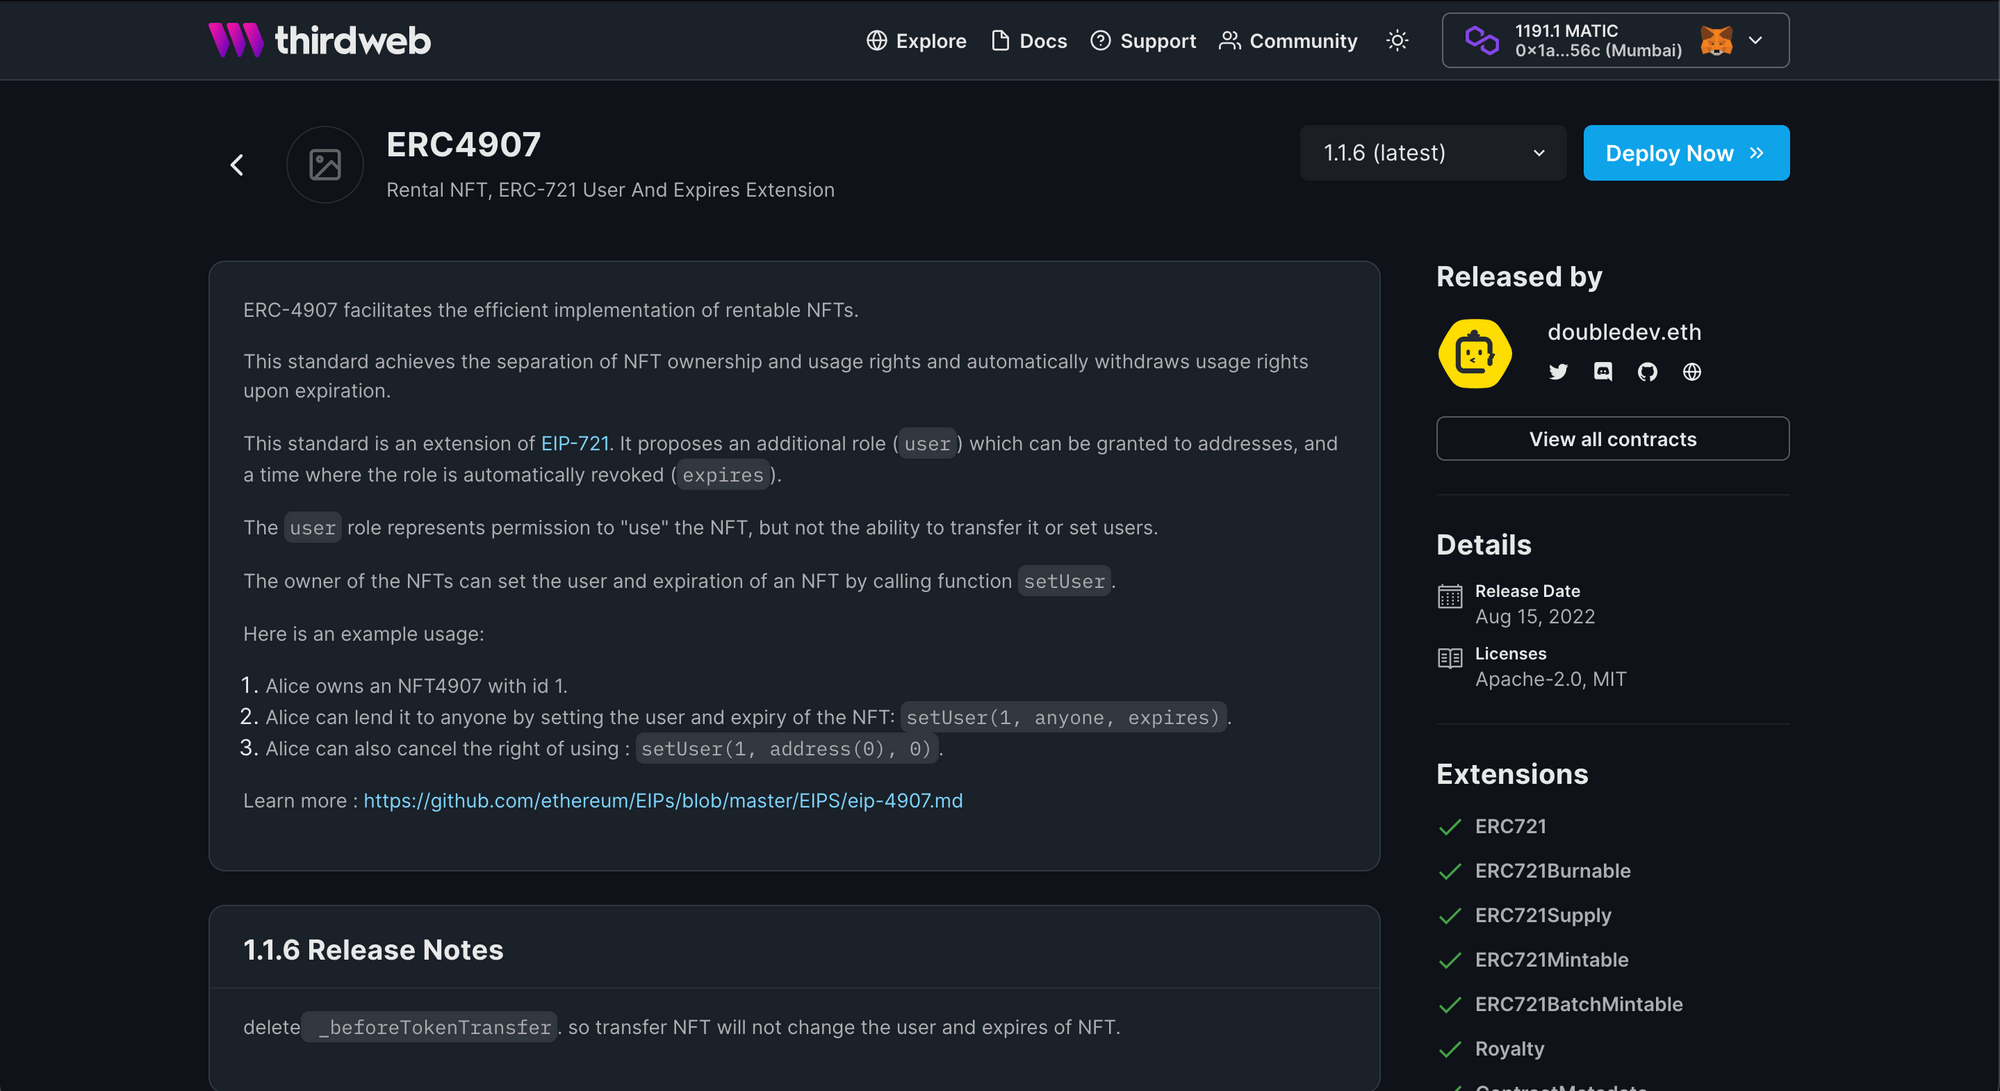Viewport: 2000px width, 1091px height.
Task: Click the Royalty extension checkmark
Action: pos(1450,1050)
